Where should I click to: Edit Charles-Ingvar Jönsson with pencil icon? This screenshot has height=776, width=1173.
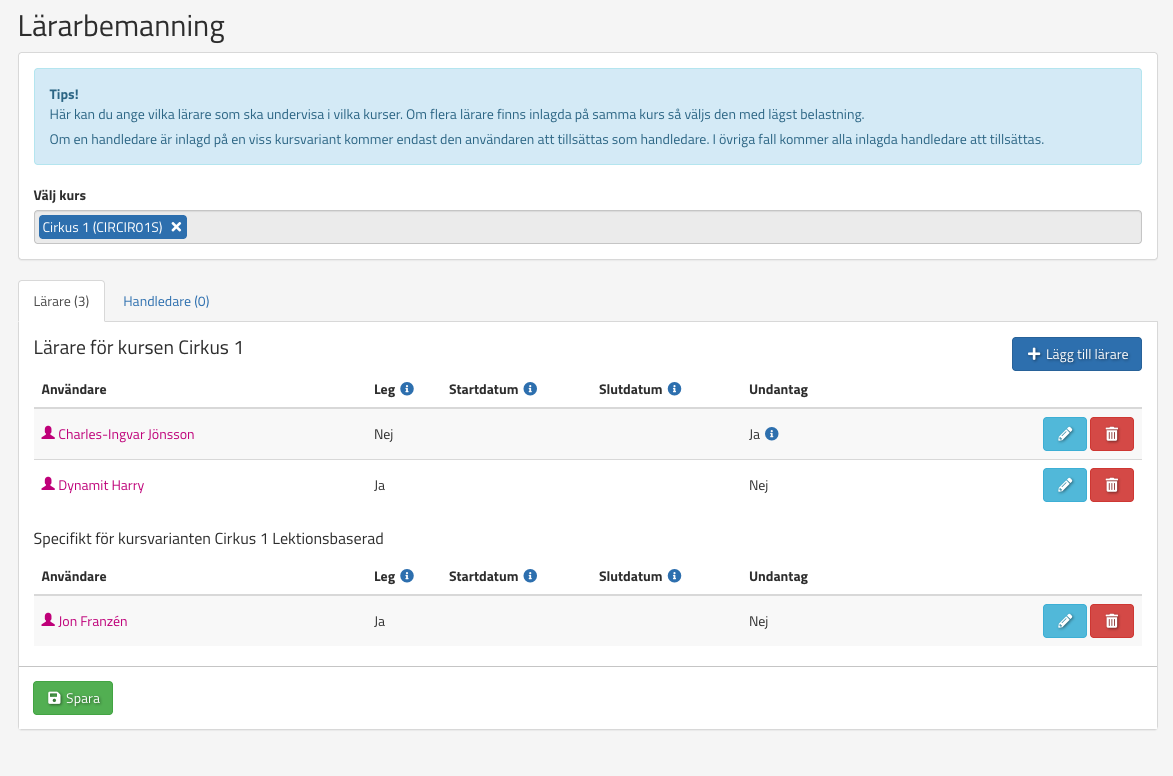[x=1064, y=434]
